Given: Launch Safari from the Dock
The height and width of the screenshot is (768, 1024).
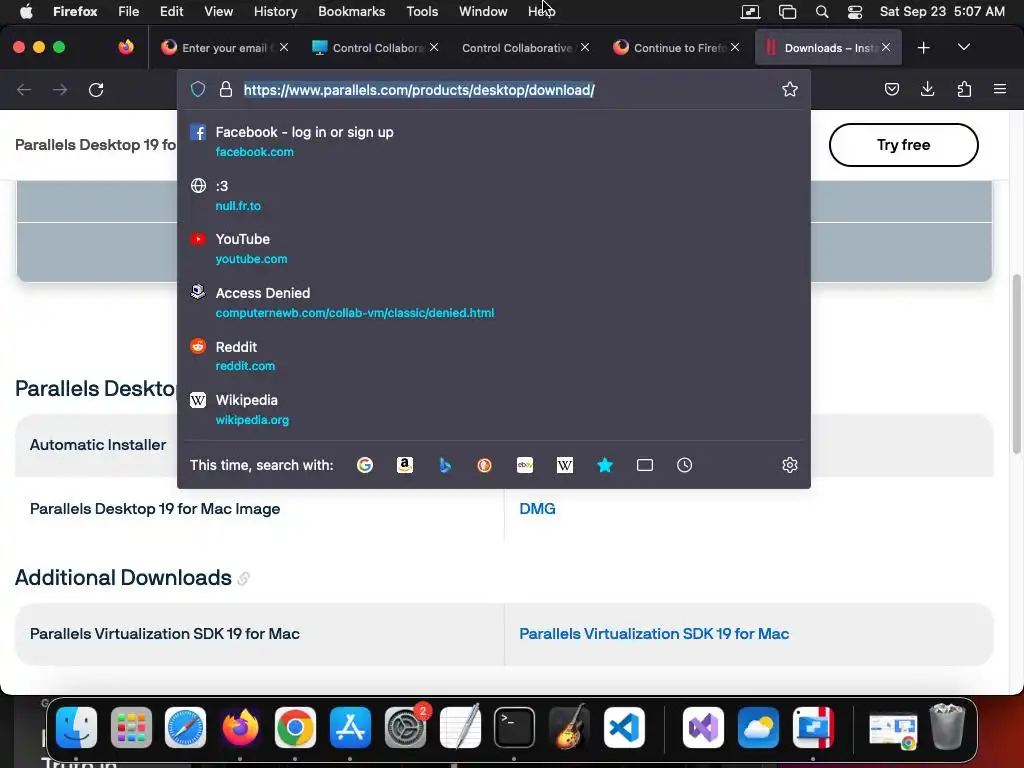Looking at the screenshot, I should tap(185, 727).
